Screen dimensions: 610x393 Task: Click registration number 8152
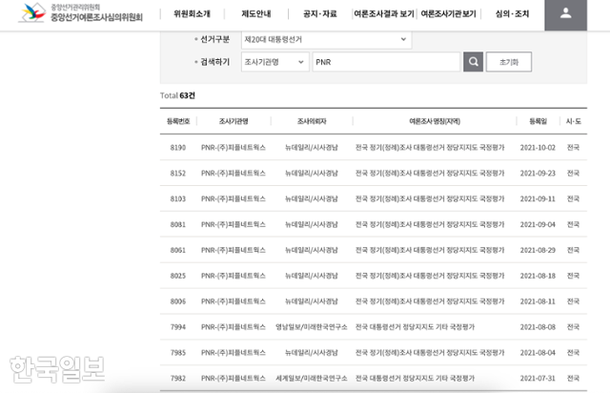click(x=178, y=173)
